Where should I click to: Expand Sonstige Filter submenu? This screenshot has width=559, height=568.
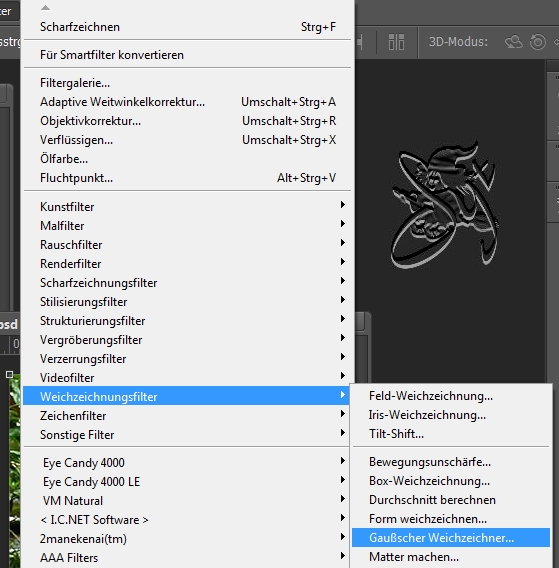point(187,434)
